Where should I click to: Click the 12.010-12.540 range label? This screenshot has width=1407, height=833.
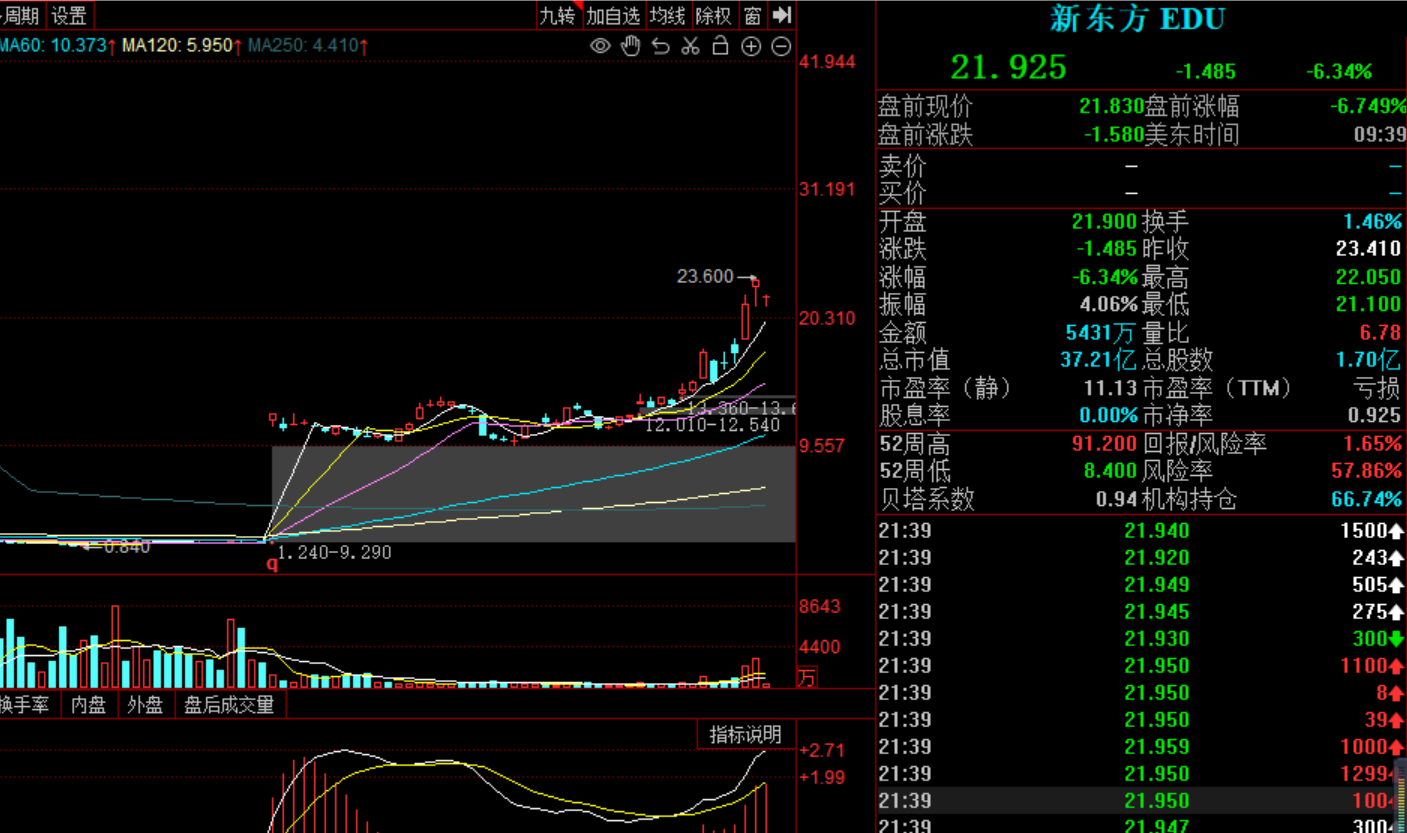click(712, 425)
